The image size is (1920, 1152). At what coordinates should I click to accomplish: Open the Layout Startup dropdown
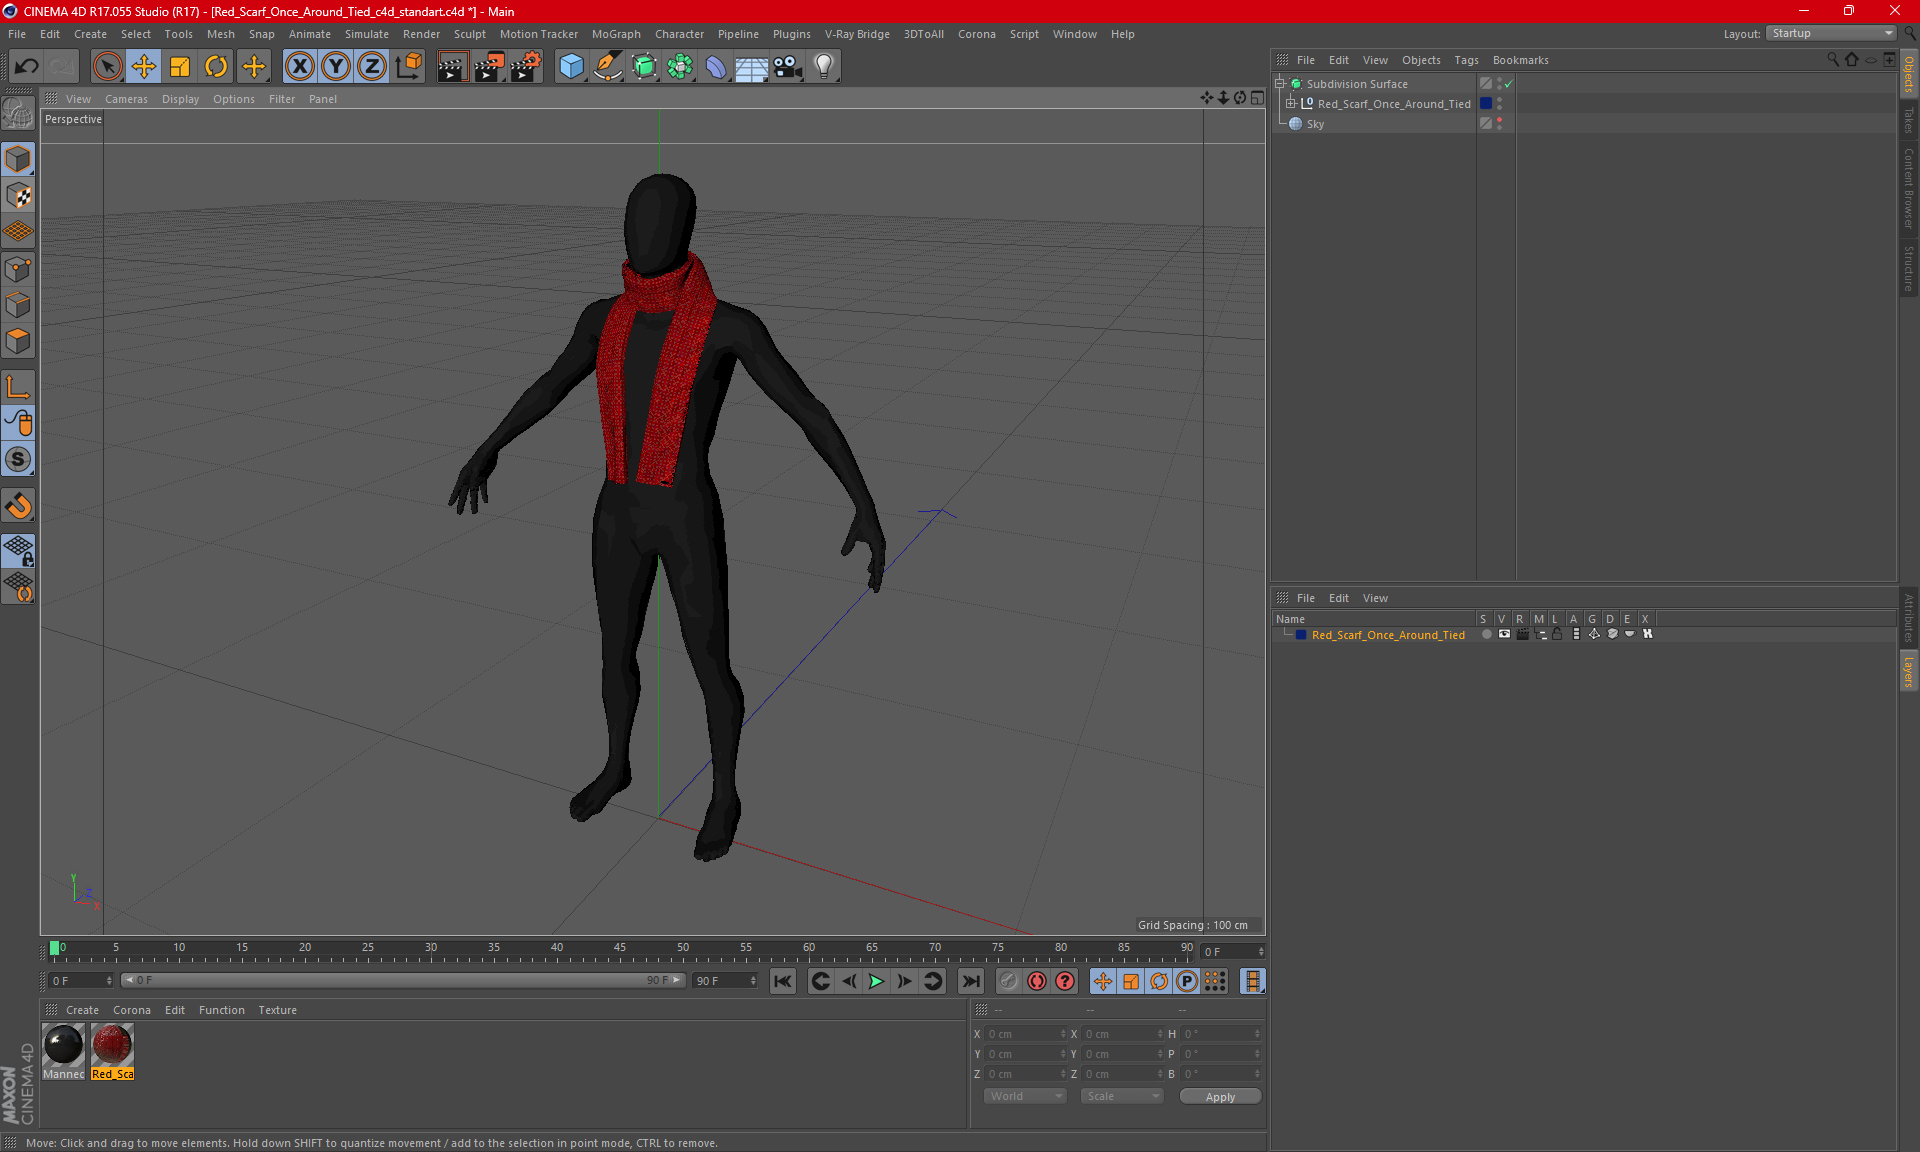coord(1831,33)
